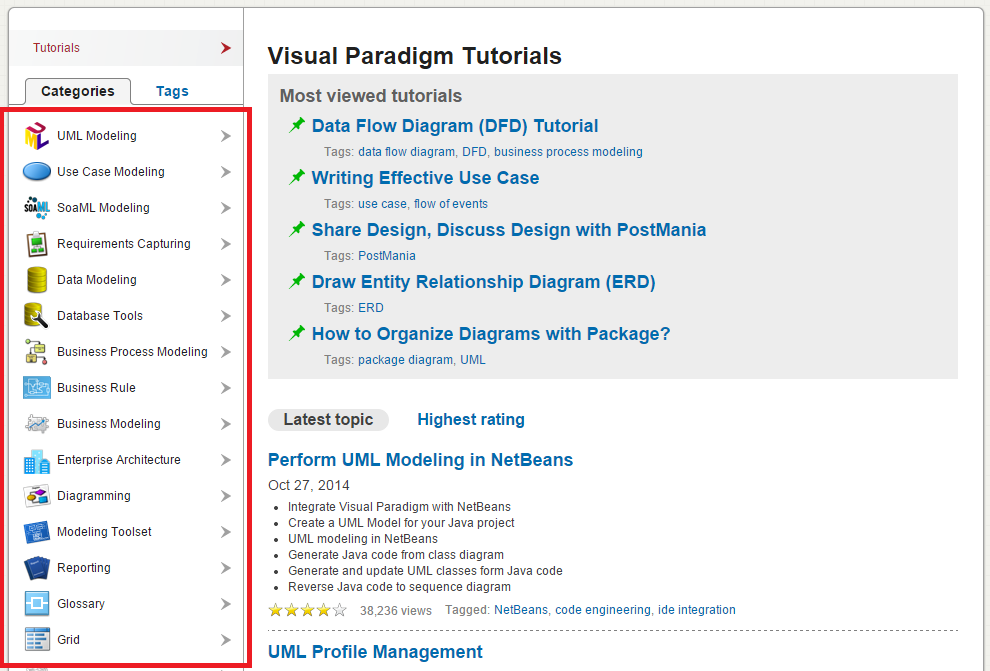The width and height of the screenshot is (990, 671).
Task: Click the data flow diagram tag
Action: click(406, 152)
